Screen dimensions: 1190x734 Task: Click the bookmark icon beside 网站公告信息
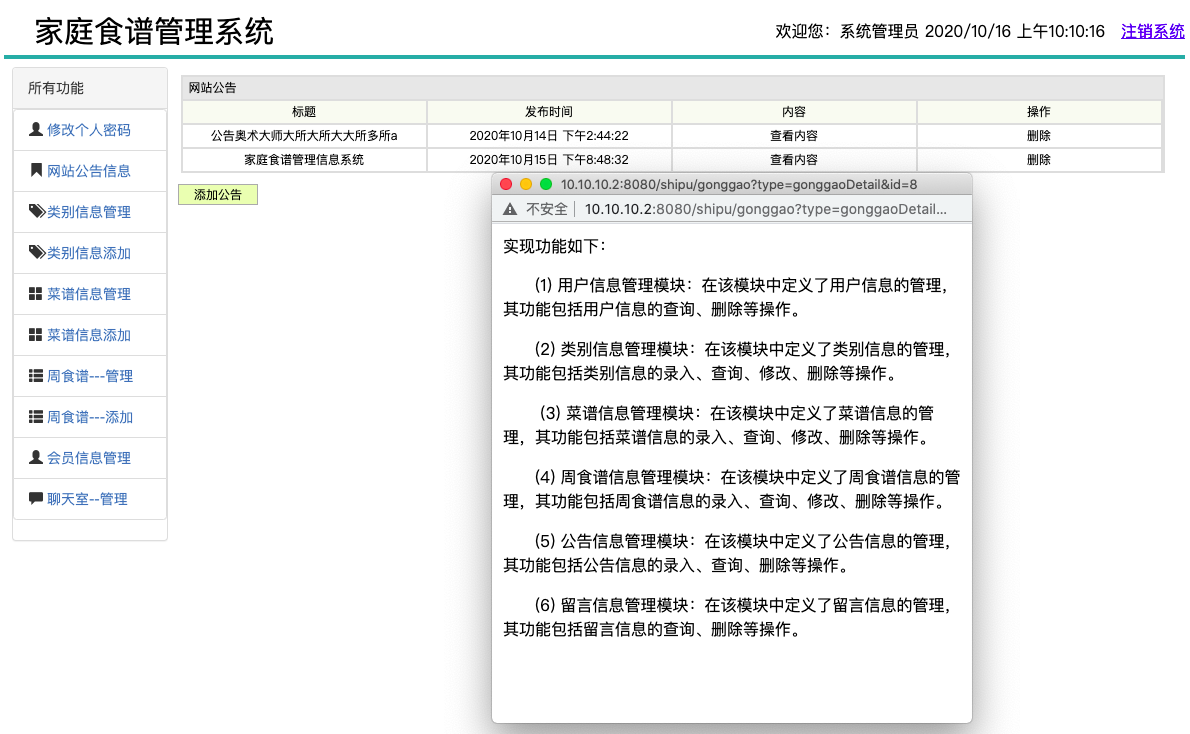tap(36, 170)
